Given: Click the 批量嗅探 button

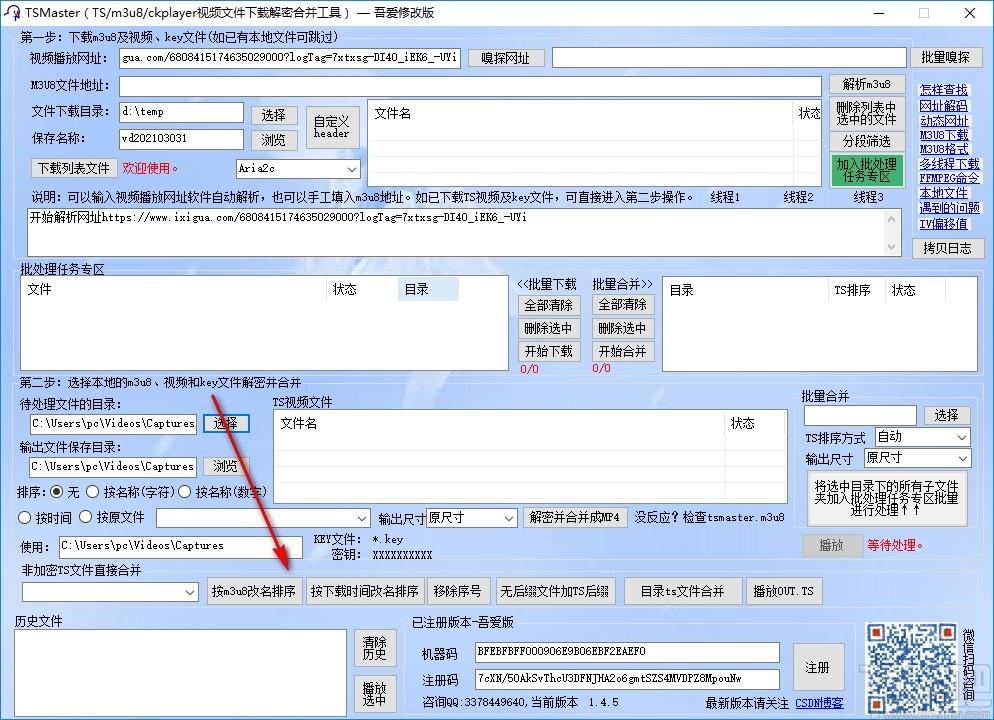Looking at the screenshot, I should point(945,57).
